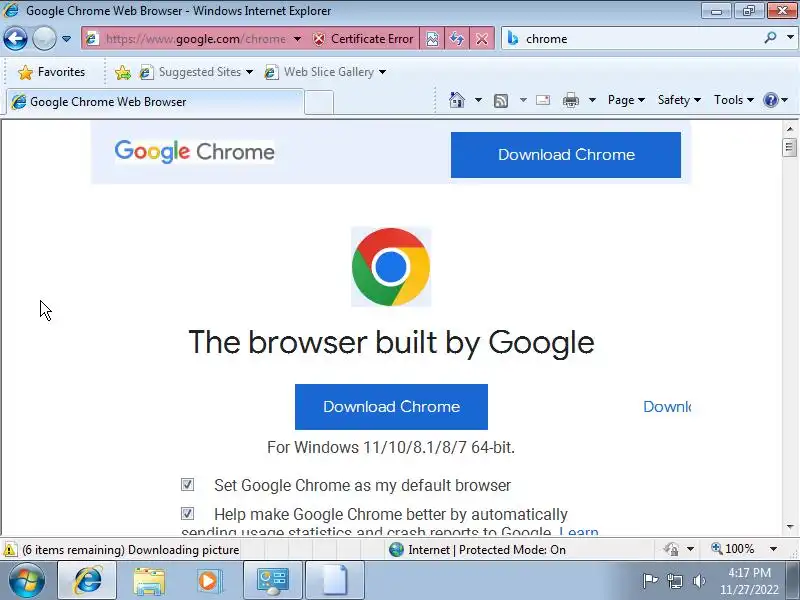Open a new blank tab

(319, 103)
